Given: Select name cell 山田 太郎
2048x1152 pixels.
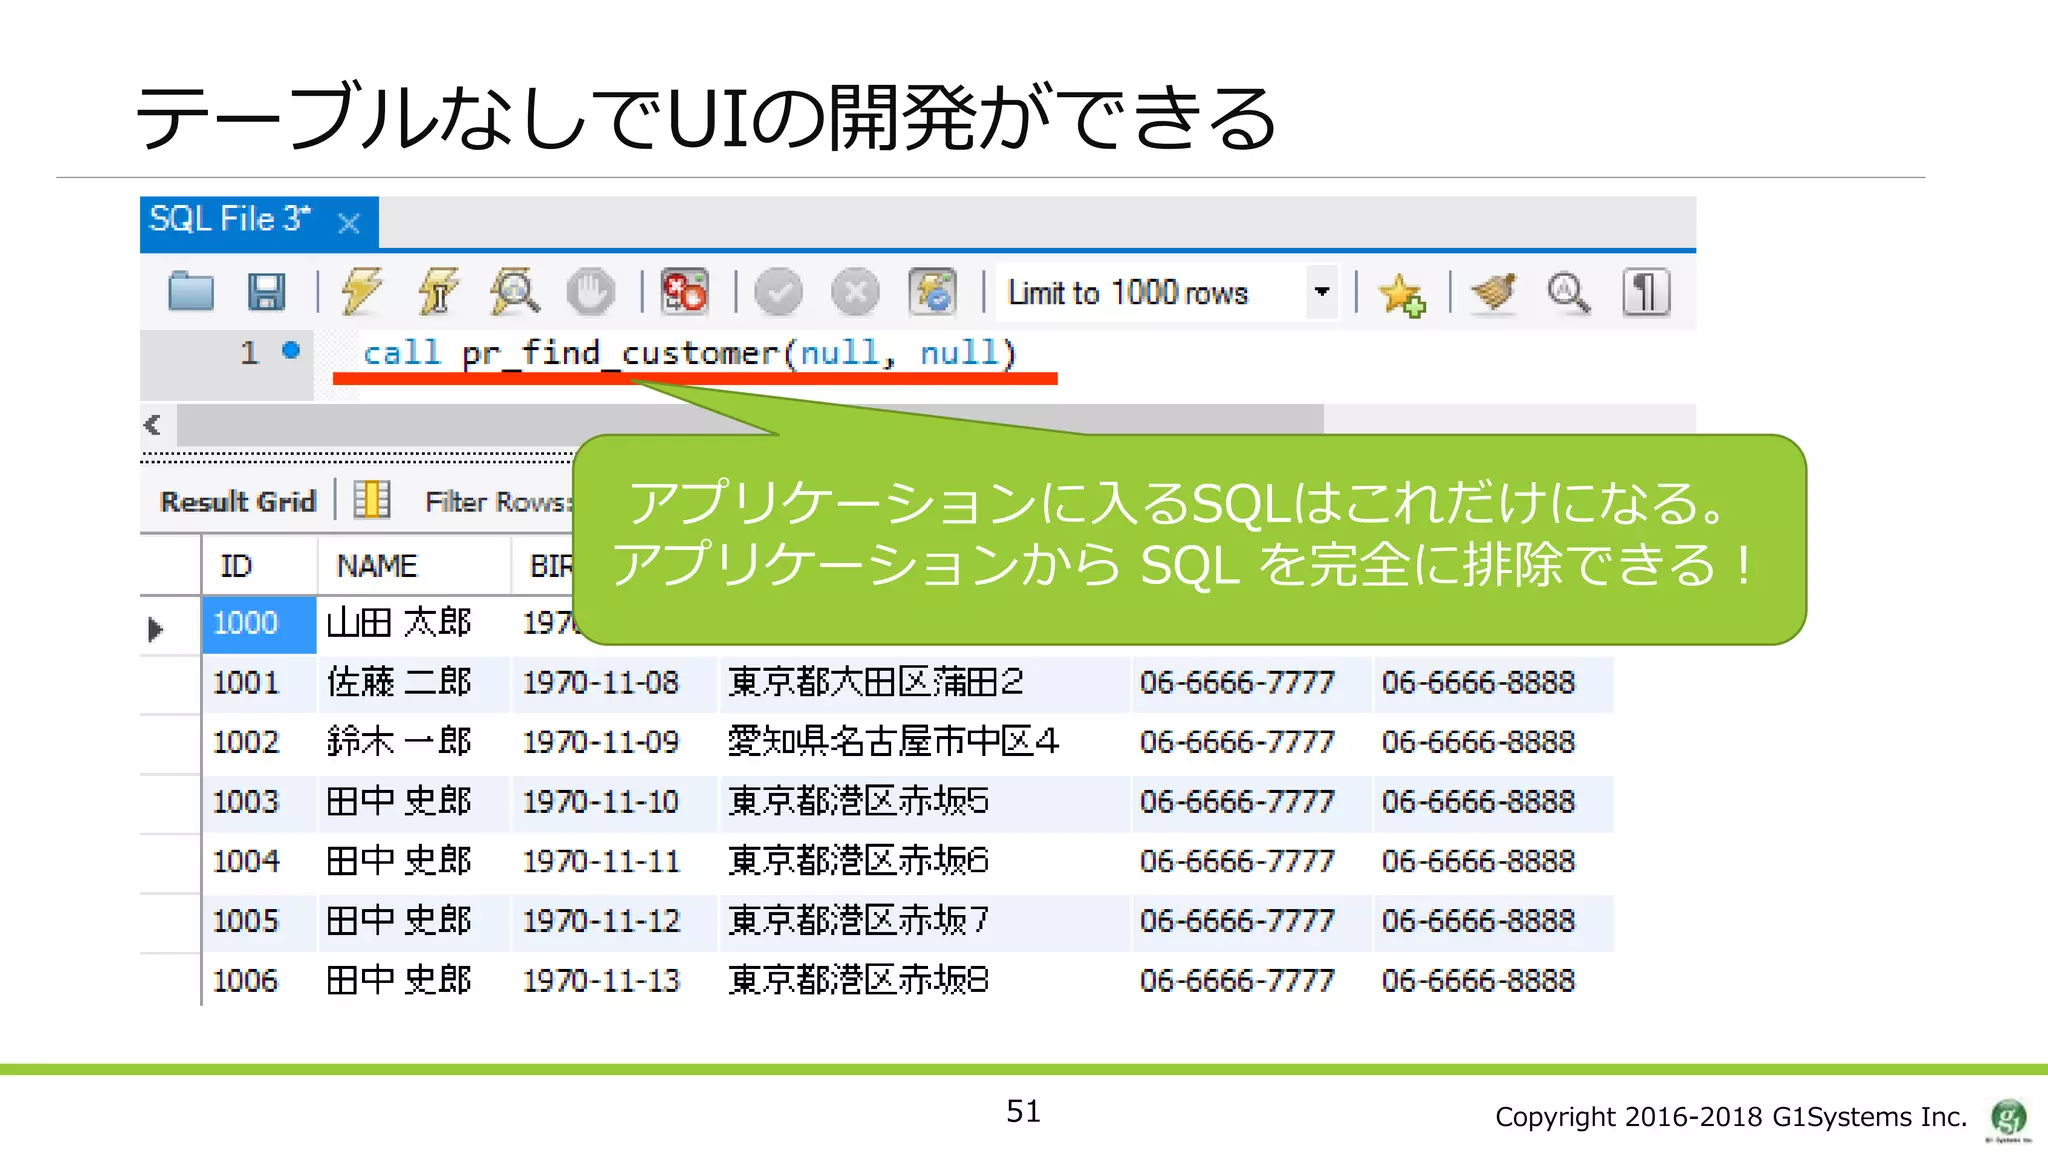Looking at the screenshot, I should coord(414,624).
